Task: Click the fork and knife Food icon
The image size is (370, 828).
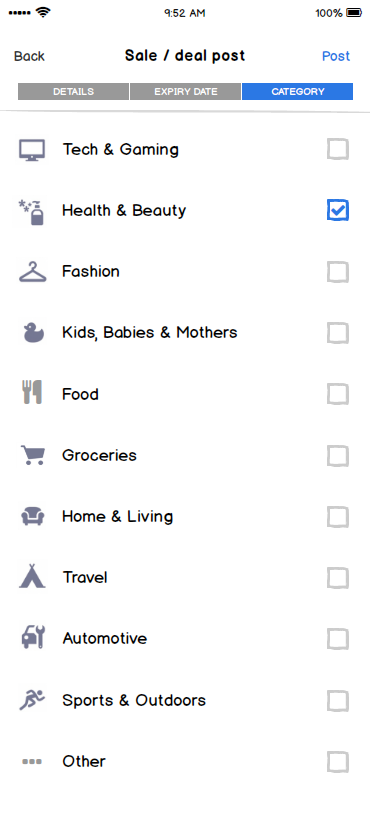Action: [32, 392]
